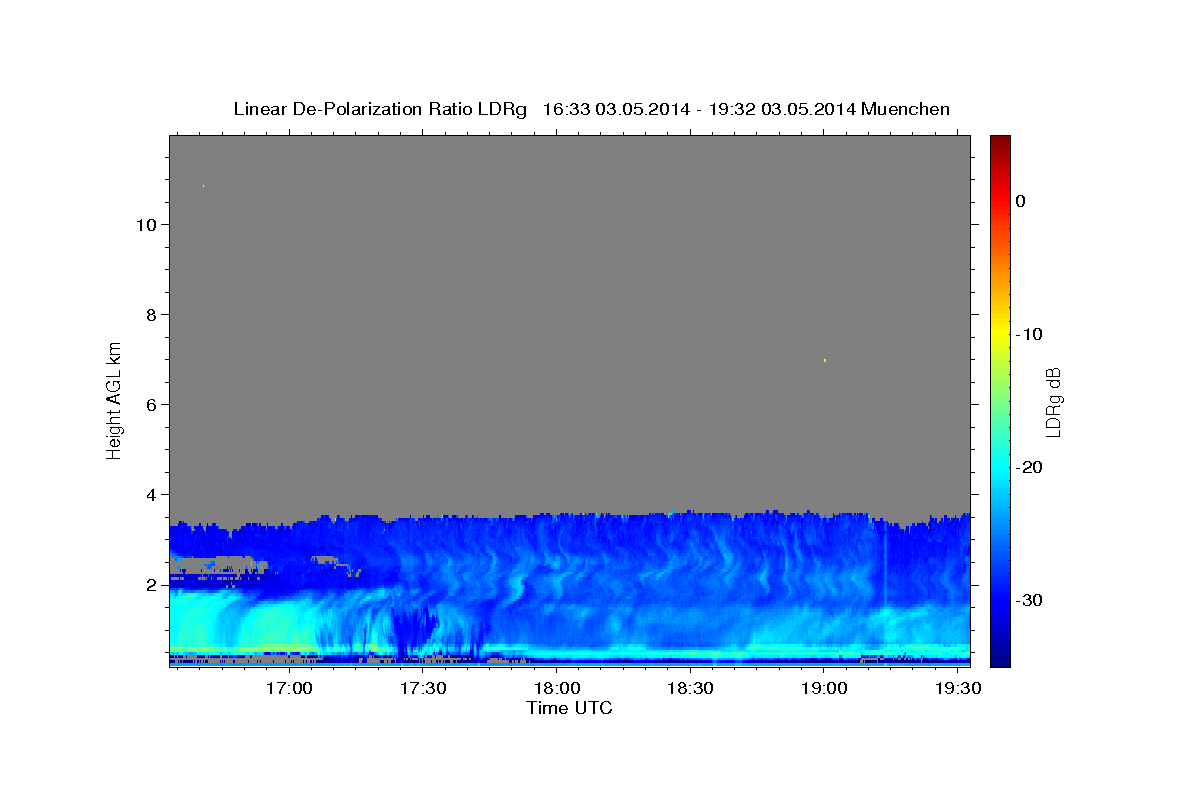Click the plot title 'Linear De-Polarization Ratio LDRg'
Screen dimensions: 1200x800
click(380, 109)
